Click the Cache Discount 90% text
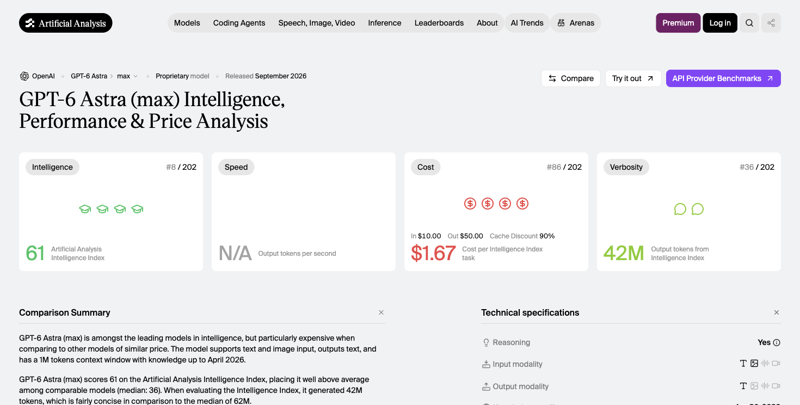The height and width of the screenshot is (405, 800). coord(522,236)
